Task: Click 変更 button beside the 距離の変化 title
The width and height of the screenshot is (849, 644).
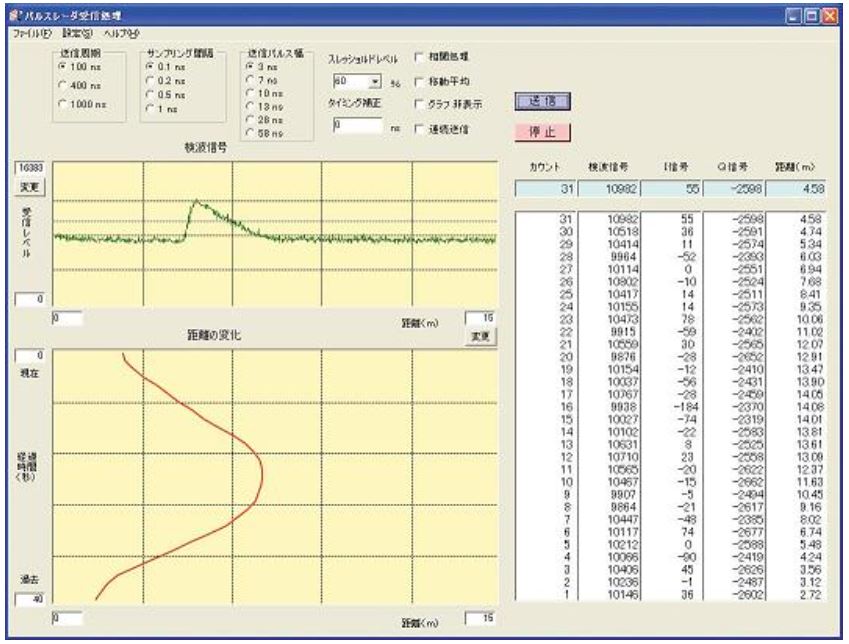Action: coord(481,336)
